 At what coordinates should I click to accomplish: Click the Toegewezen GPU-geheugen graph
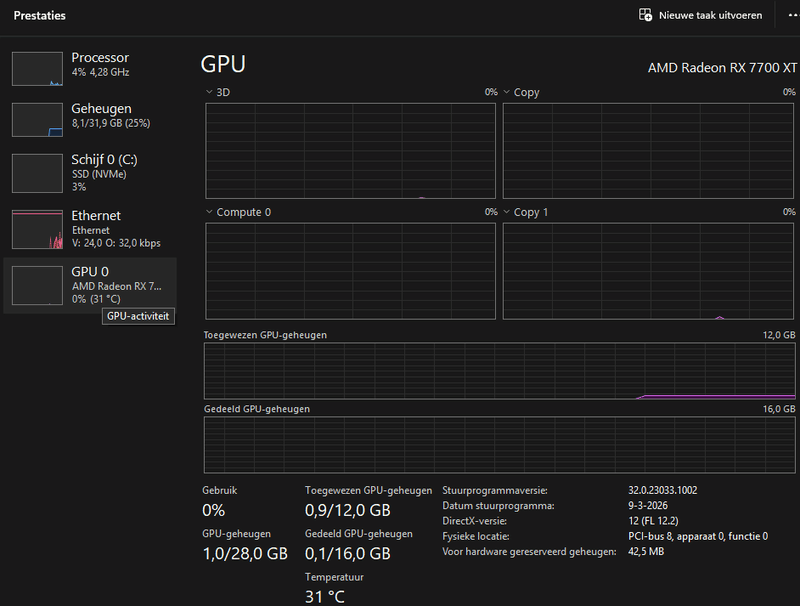499,371
